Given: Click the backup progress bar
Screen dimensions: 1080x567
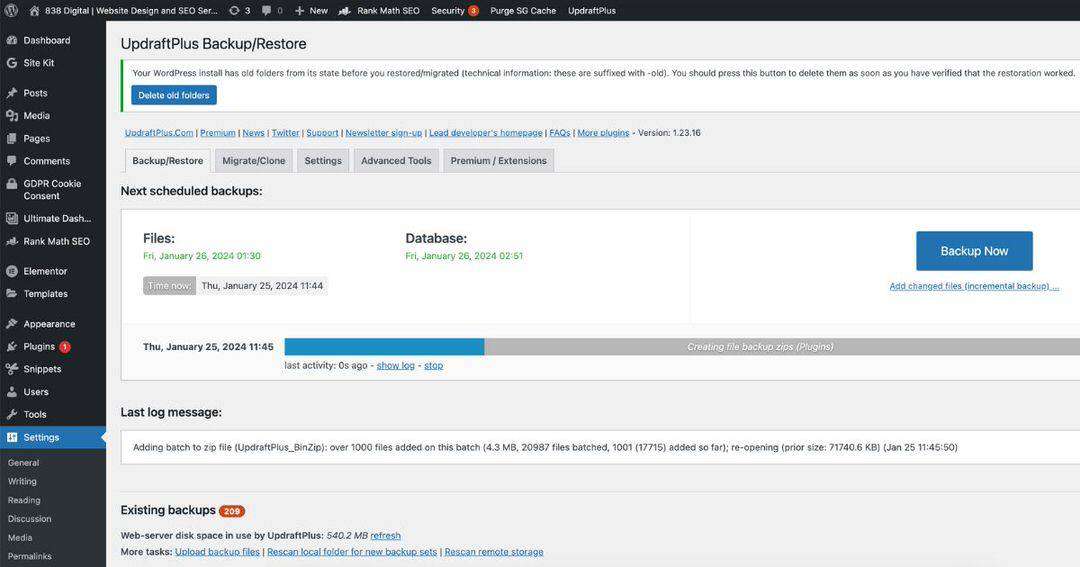Looking at the screenshot, I should click(x=682, y=347).
